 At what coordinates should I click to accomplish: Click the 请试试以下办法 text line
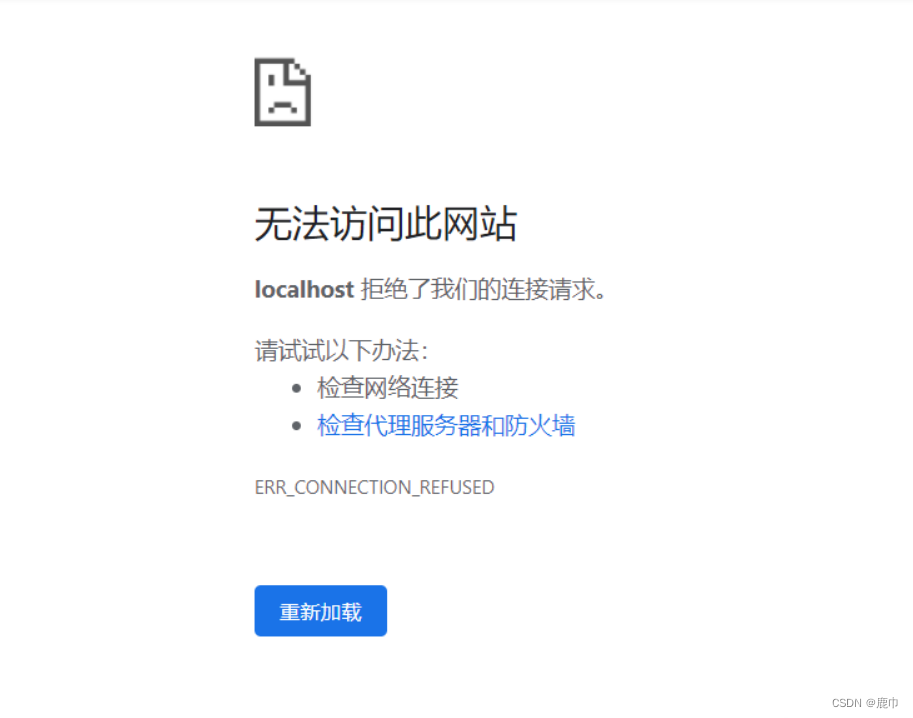(342, 351)
